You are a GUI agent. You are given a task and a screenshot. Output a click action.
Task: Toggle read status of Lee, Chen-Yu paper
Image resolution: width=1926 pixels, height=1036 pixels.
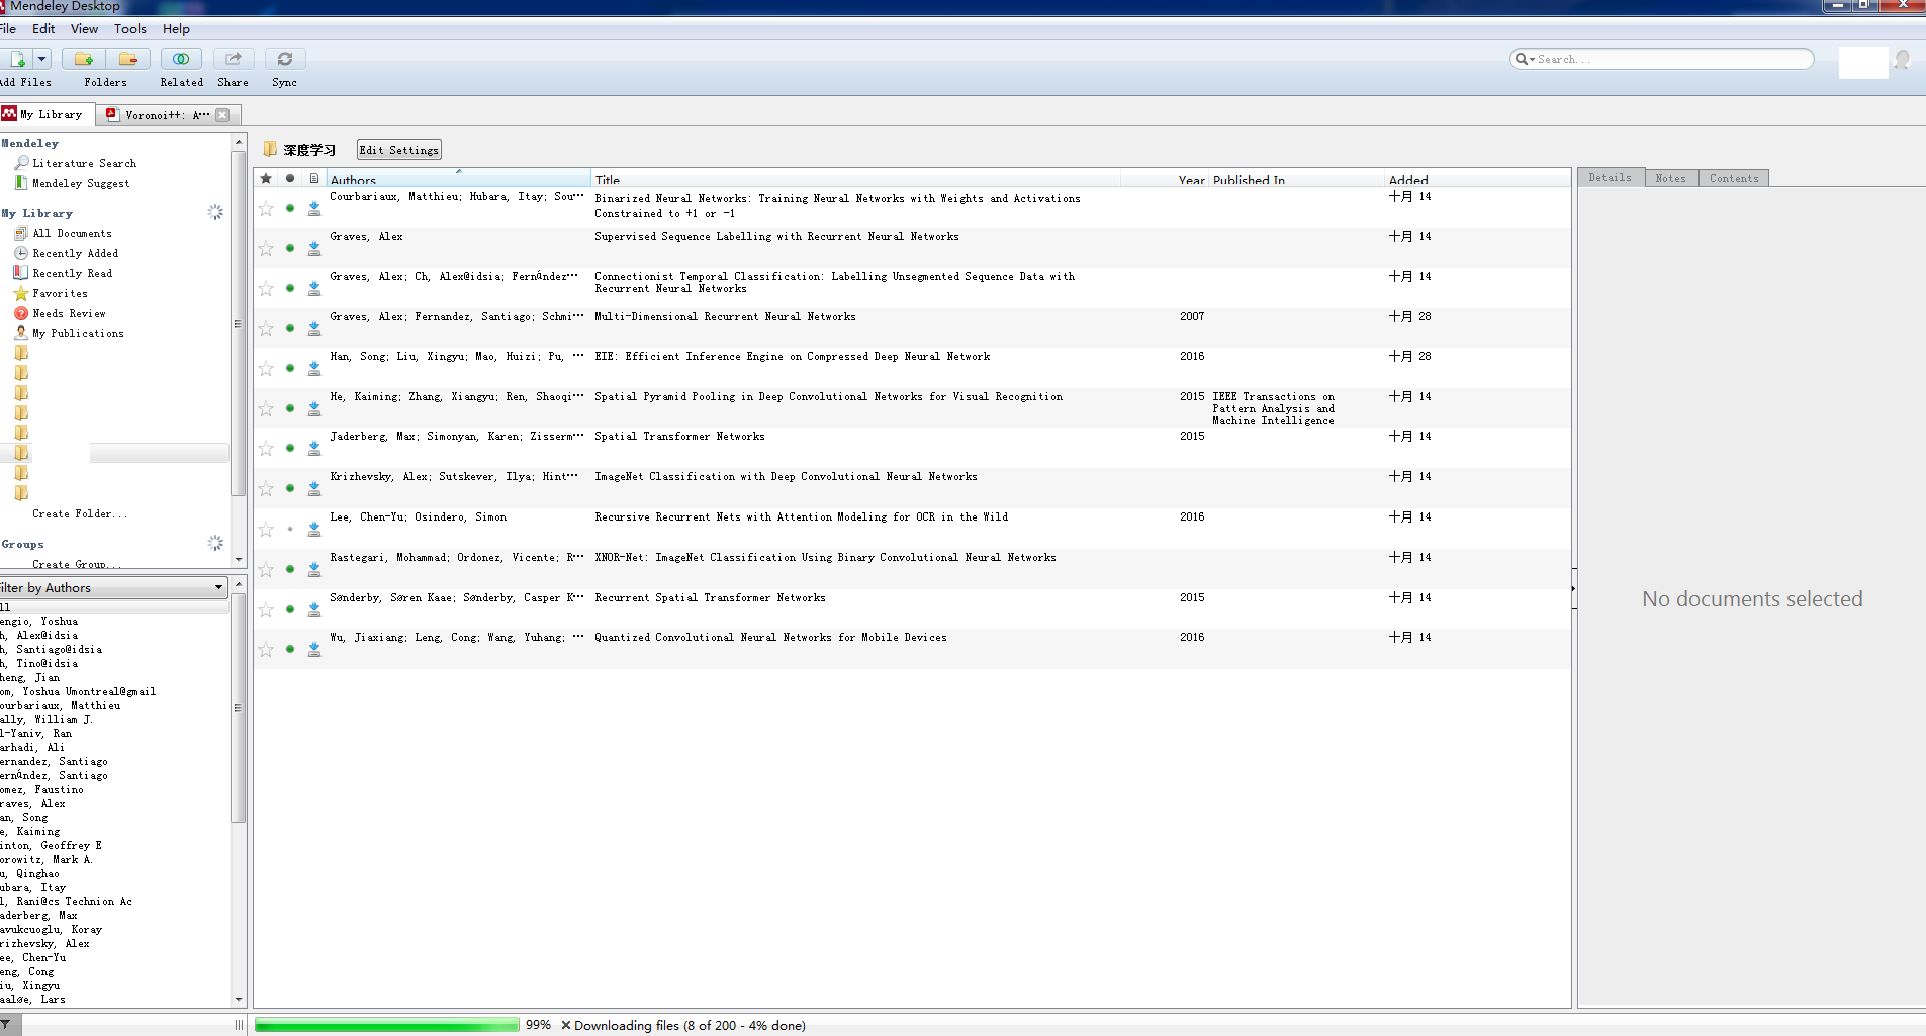point(290,529)
